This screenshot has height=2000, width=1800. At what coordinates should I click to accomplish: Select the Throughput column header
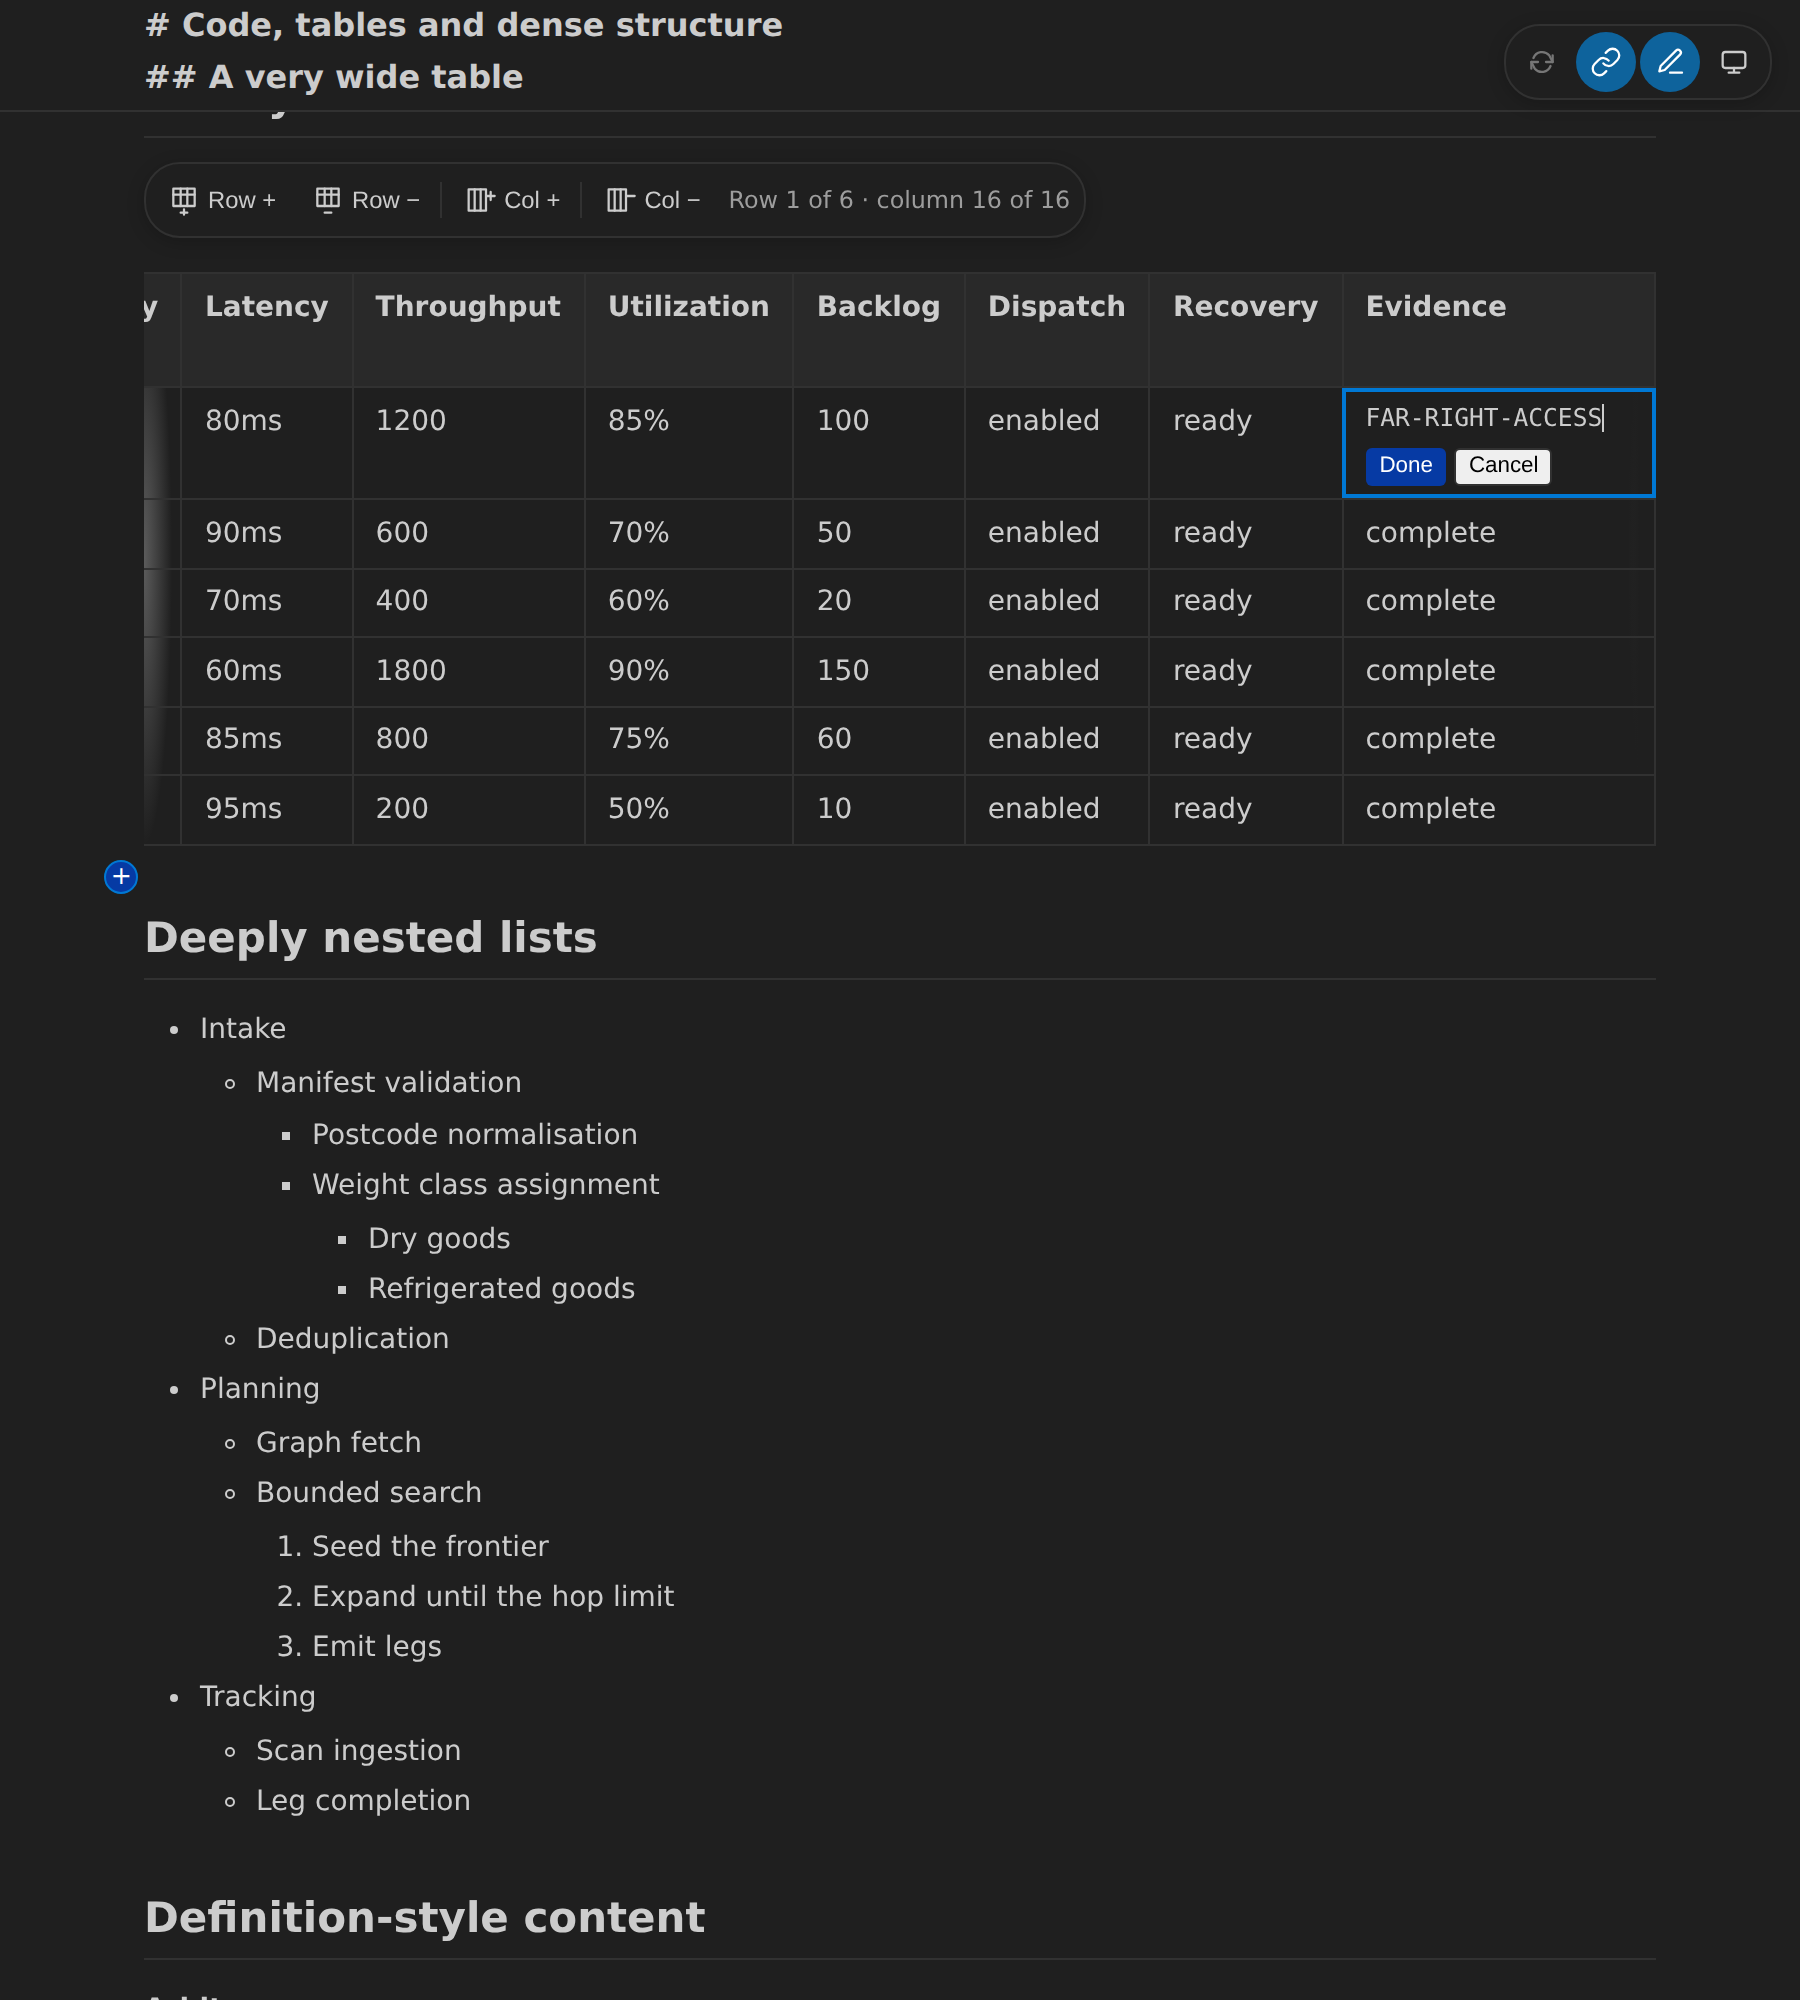468,330
